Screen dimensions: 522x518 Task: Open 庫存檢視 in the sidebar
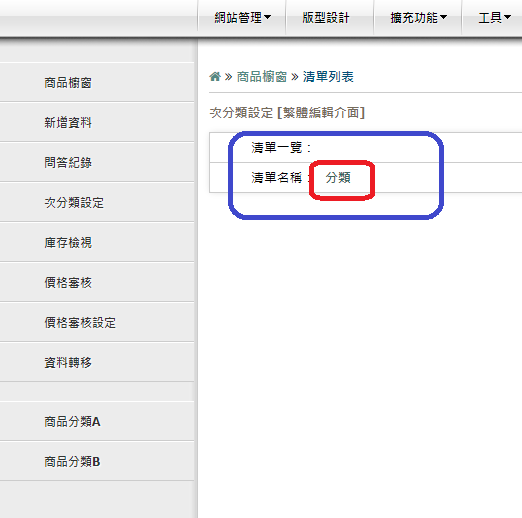point(97,243)
